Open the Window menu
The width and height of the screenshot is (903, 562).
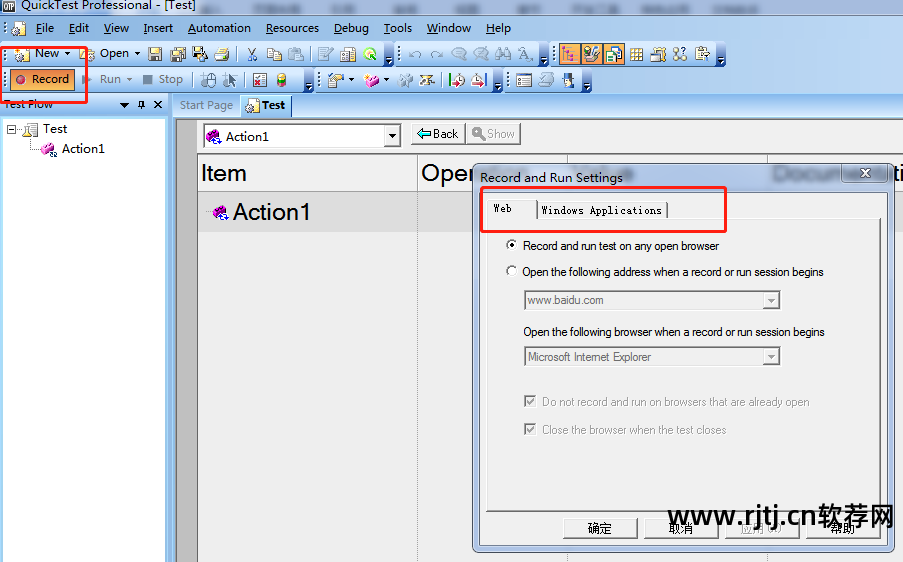click(x=449, y=28)
